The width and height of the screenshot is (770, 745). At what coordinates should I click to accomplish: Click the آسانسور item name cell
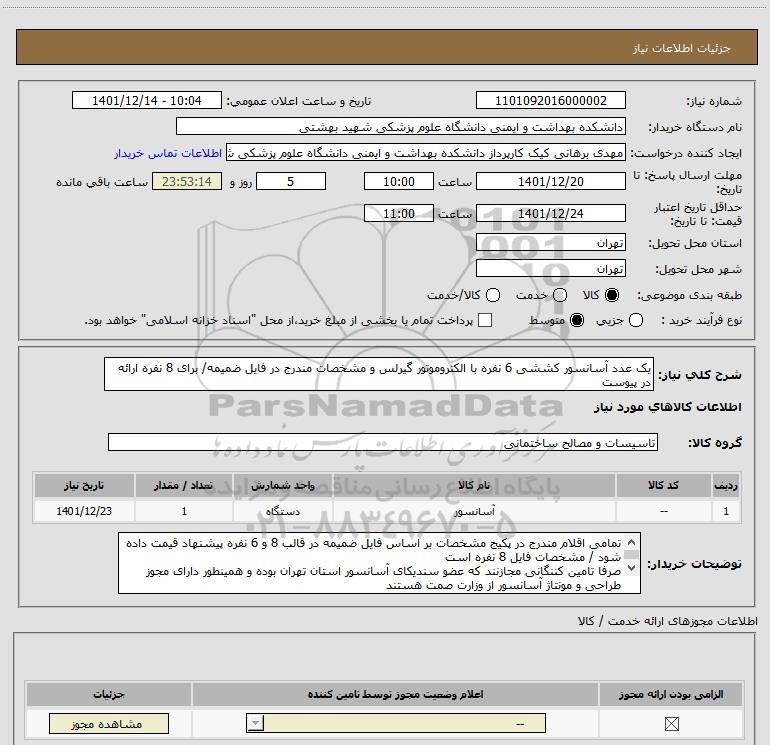tap(474, 511)
